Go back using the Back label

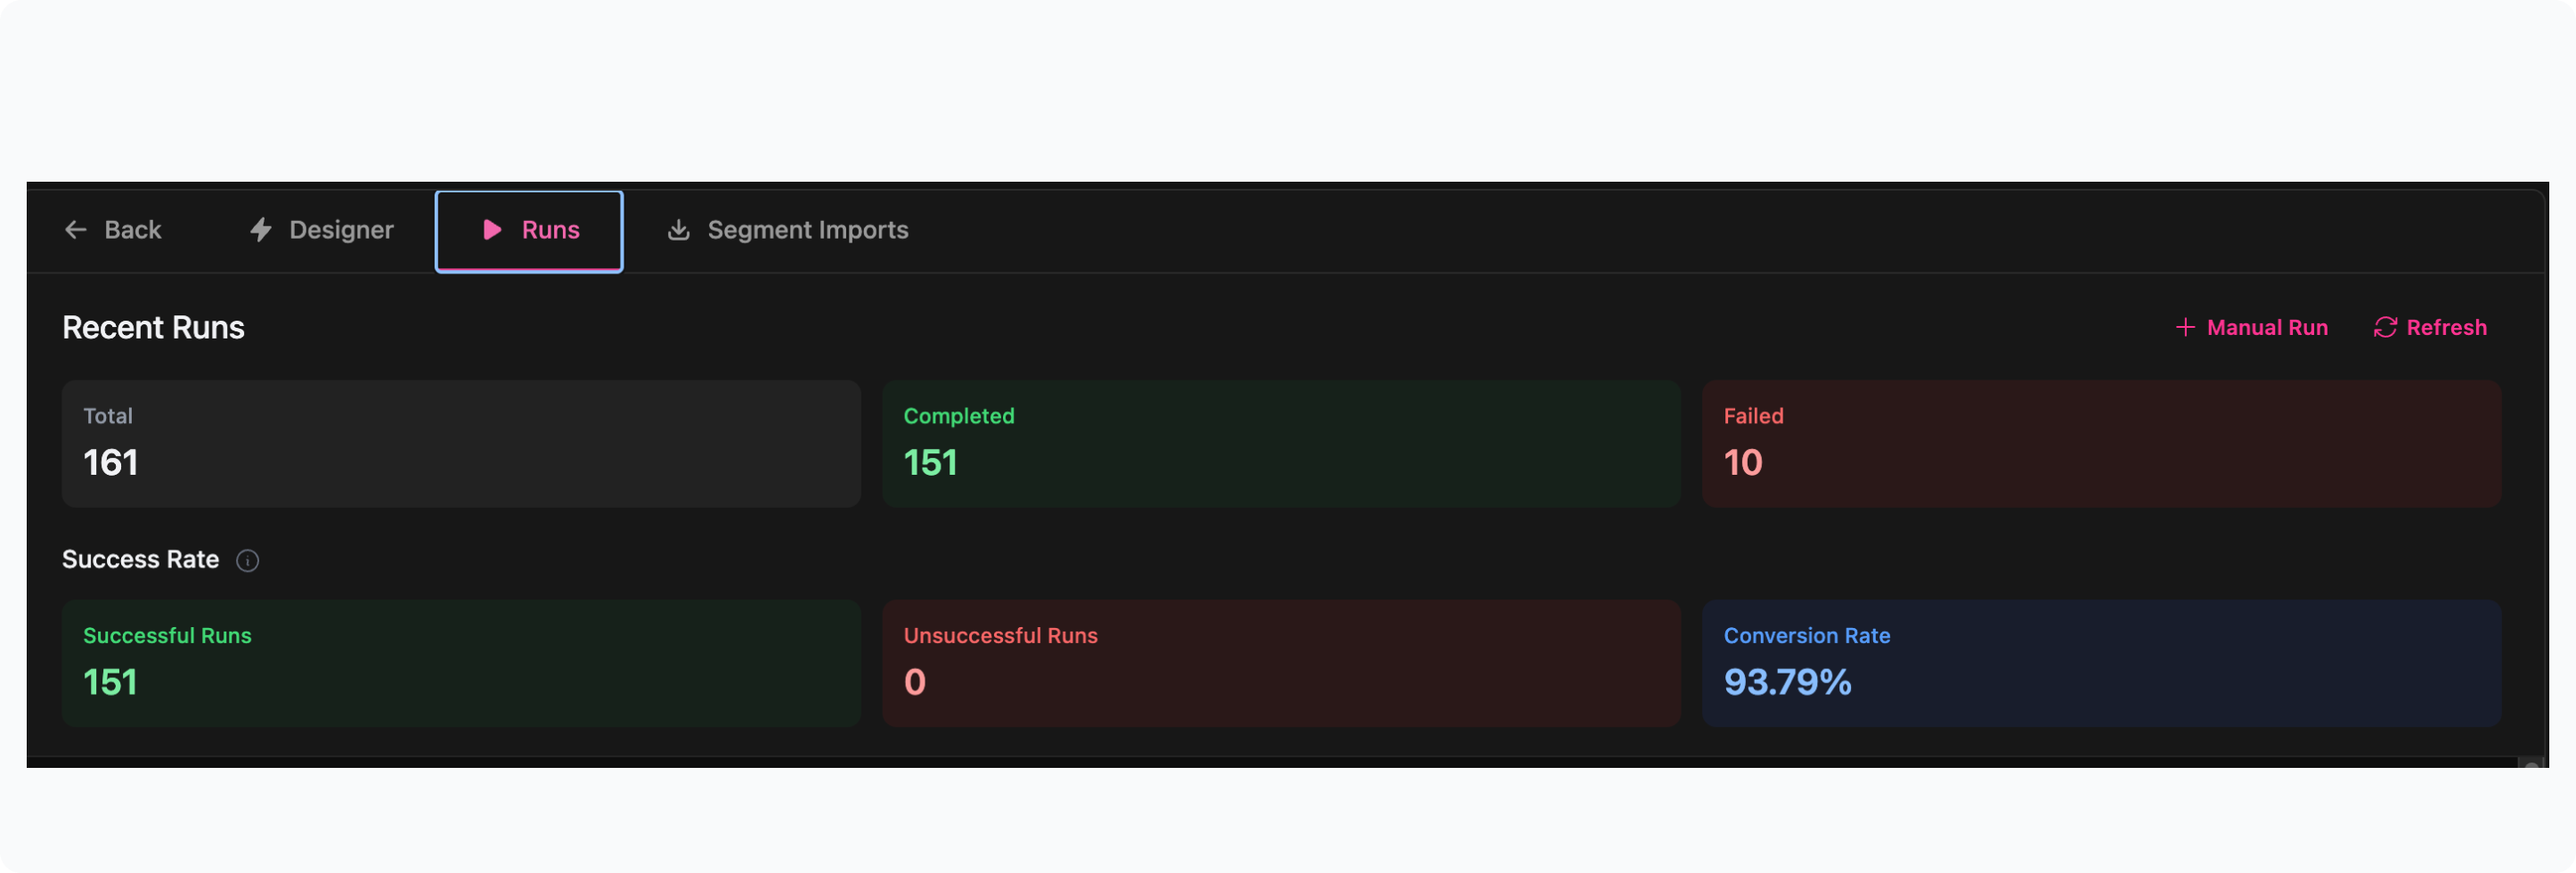pyautogui.click(x=132, y=230)
